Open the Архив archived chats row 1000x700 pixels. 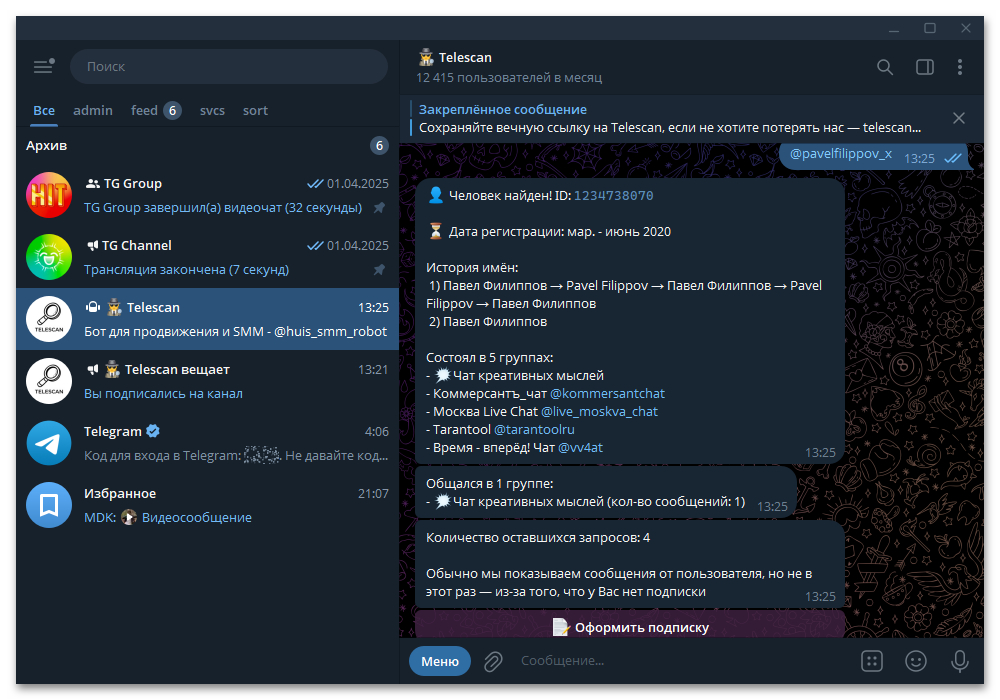point(207,146)
